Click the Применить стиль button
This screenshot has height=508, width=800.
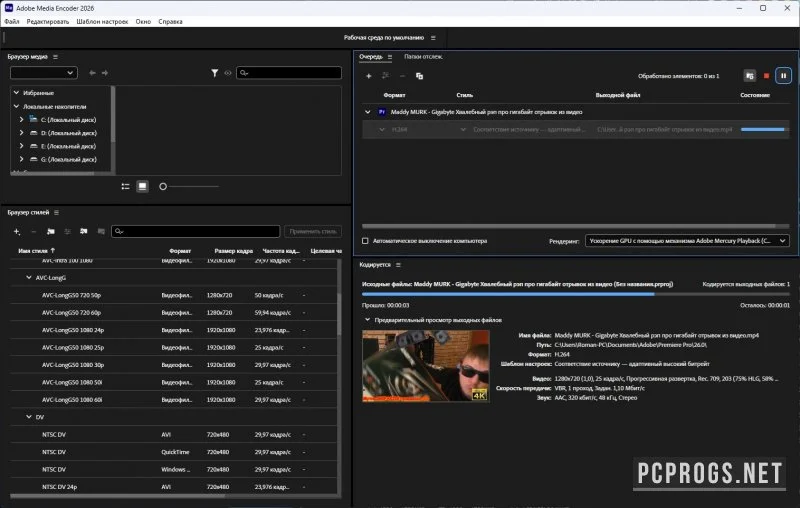click(313, 232)
